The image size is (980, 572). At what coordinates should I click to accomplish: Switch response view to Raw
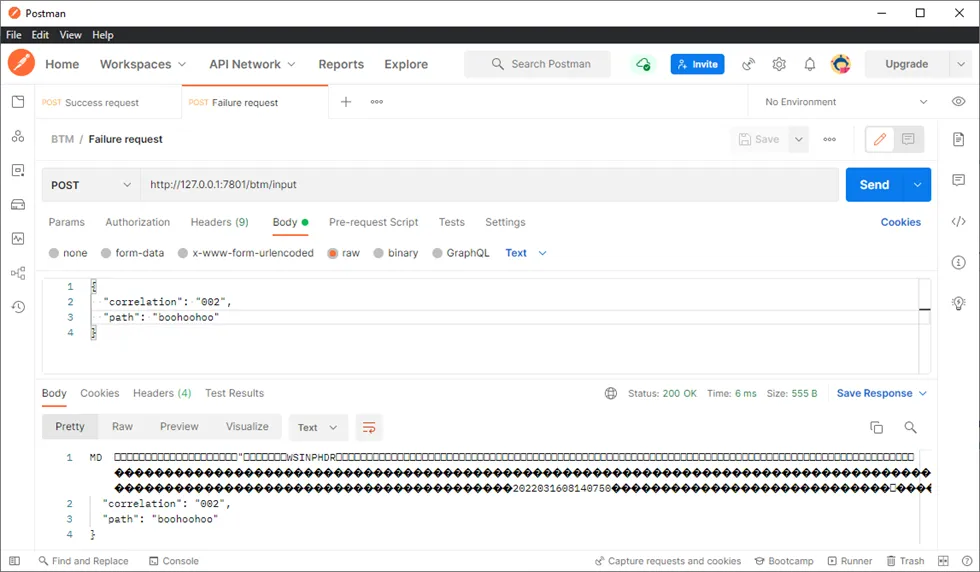[x=122, y=426]
